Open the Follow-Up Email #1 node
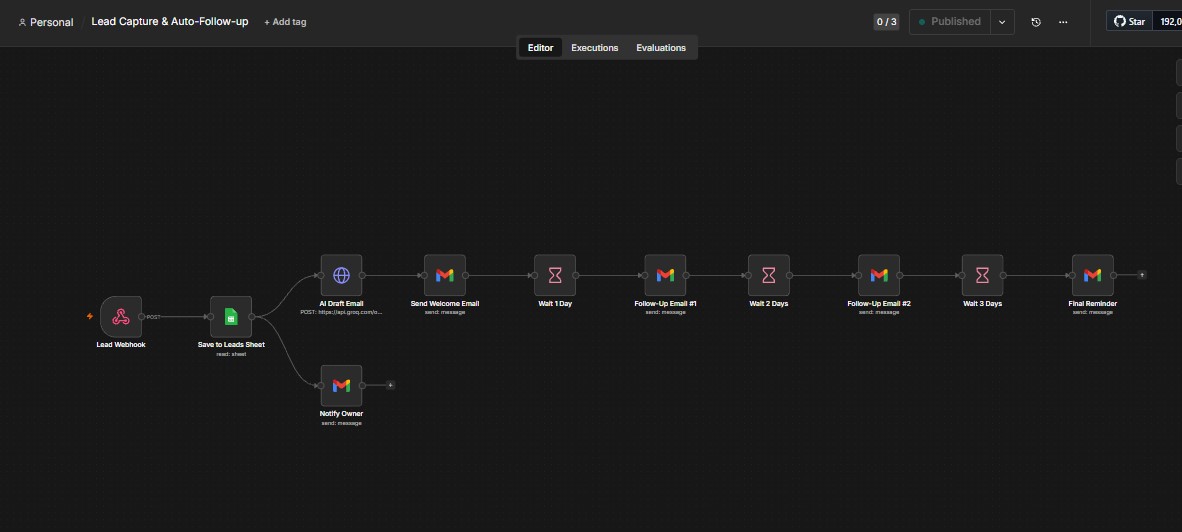Viewport: 1182px width, 532px height. point(665,275)
